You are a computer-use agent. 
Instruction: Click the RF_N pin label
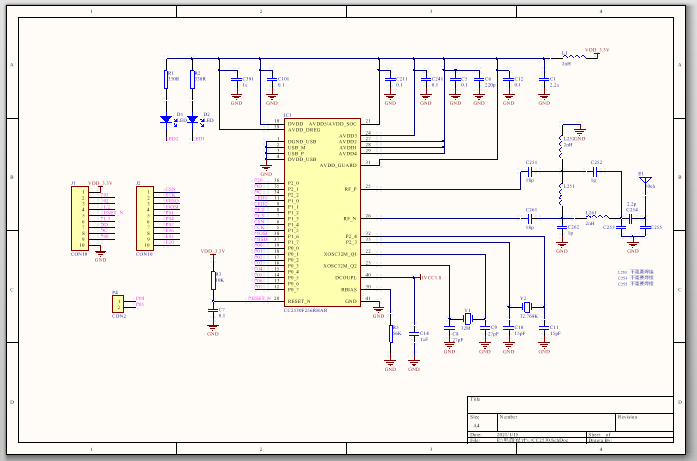(x=350, y=219)
